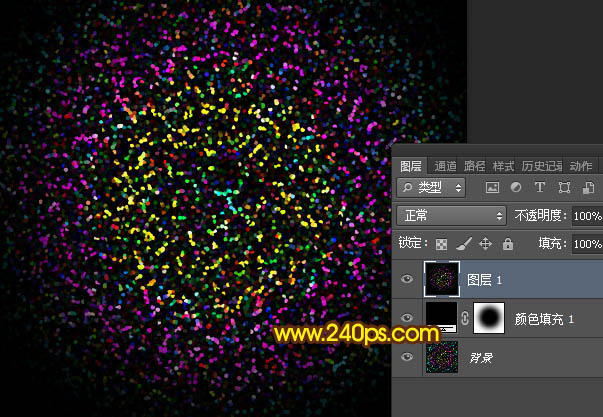Open the 类型 layer filter dropdown
The width and height of the screenshot is (603, 417).
tap(431, 187)
